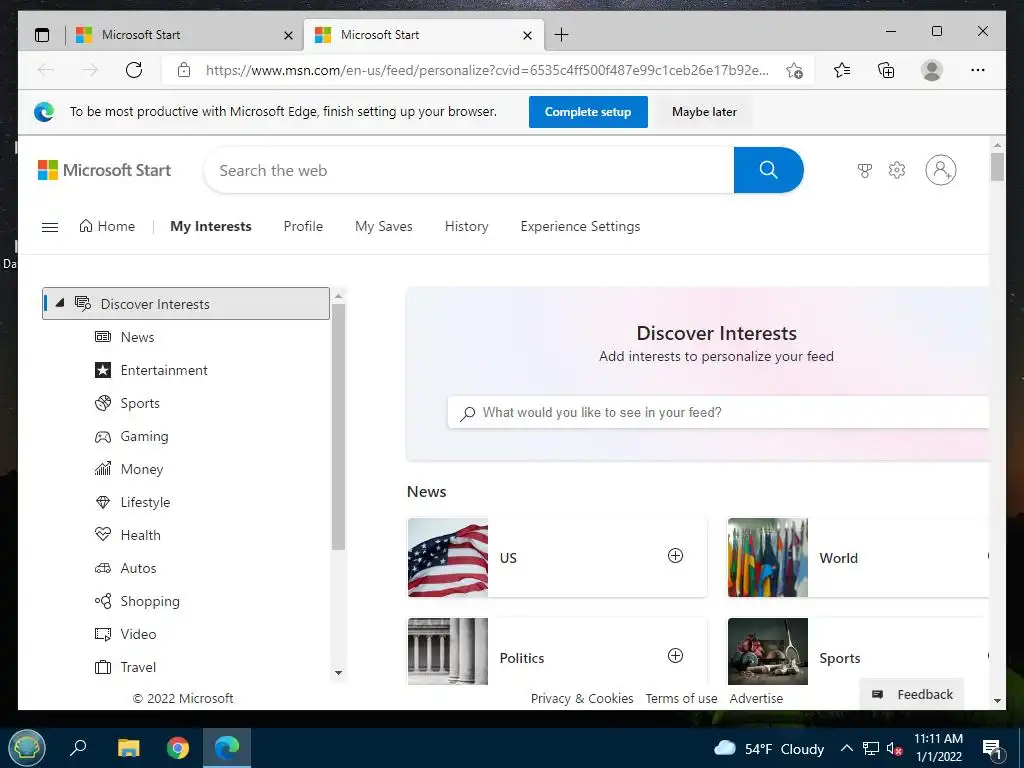
Task: Open the page settings gear icon
Action: point(897,170)
